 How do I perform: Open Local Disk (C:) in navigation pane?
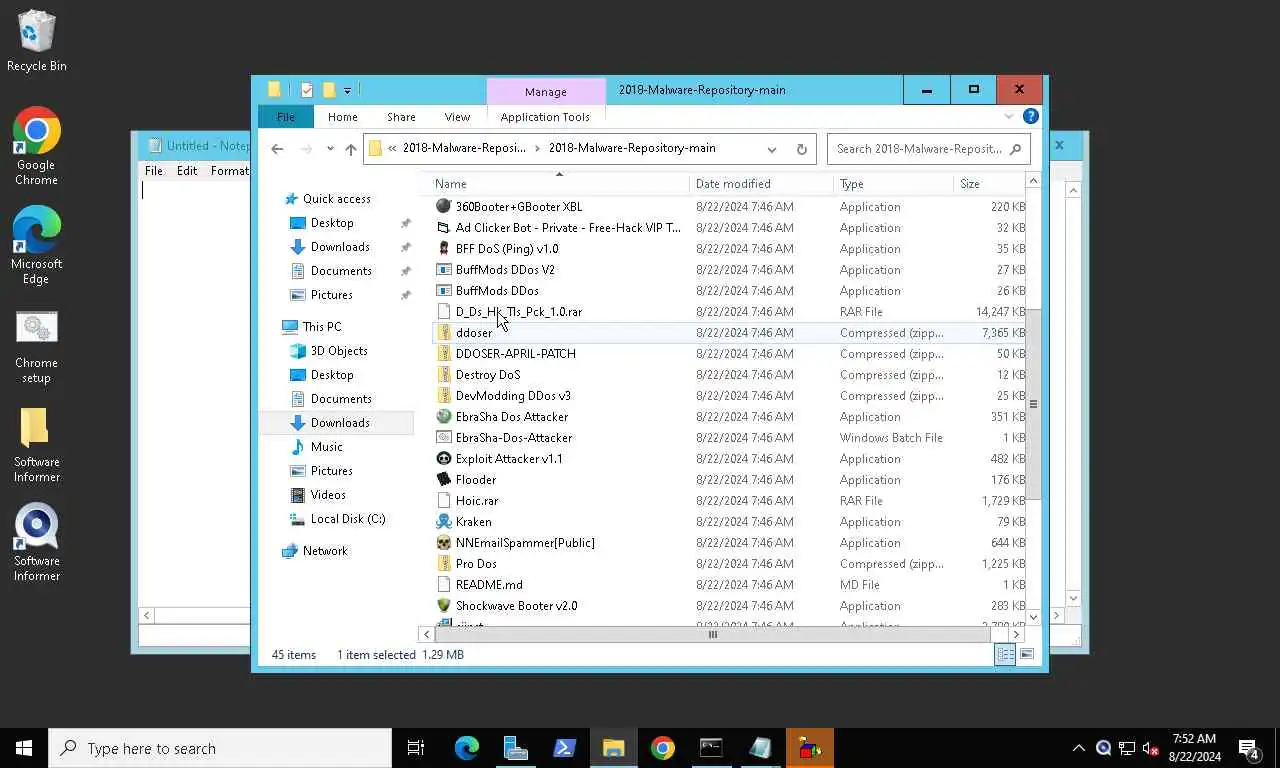click(x=347, y=519)
